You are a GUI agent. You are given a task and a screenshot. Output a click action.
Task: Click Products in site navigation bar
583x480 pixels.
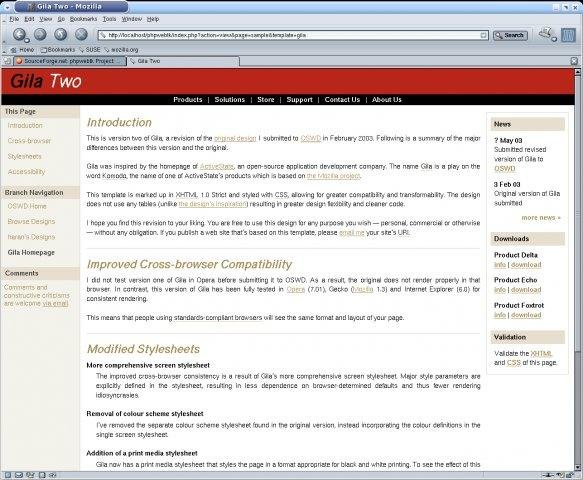tap(187, 100)
